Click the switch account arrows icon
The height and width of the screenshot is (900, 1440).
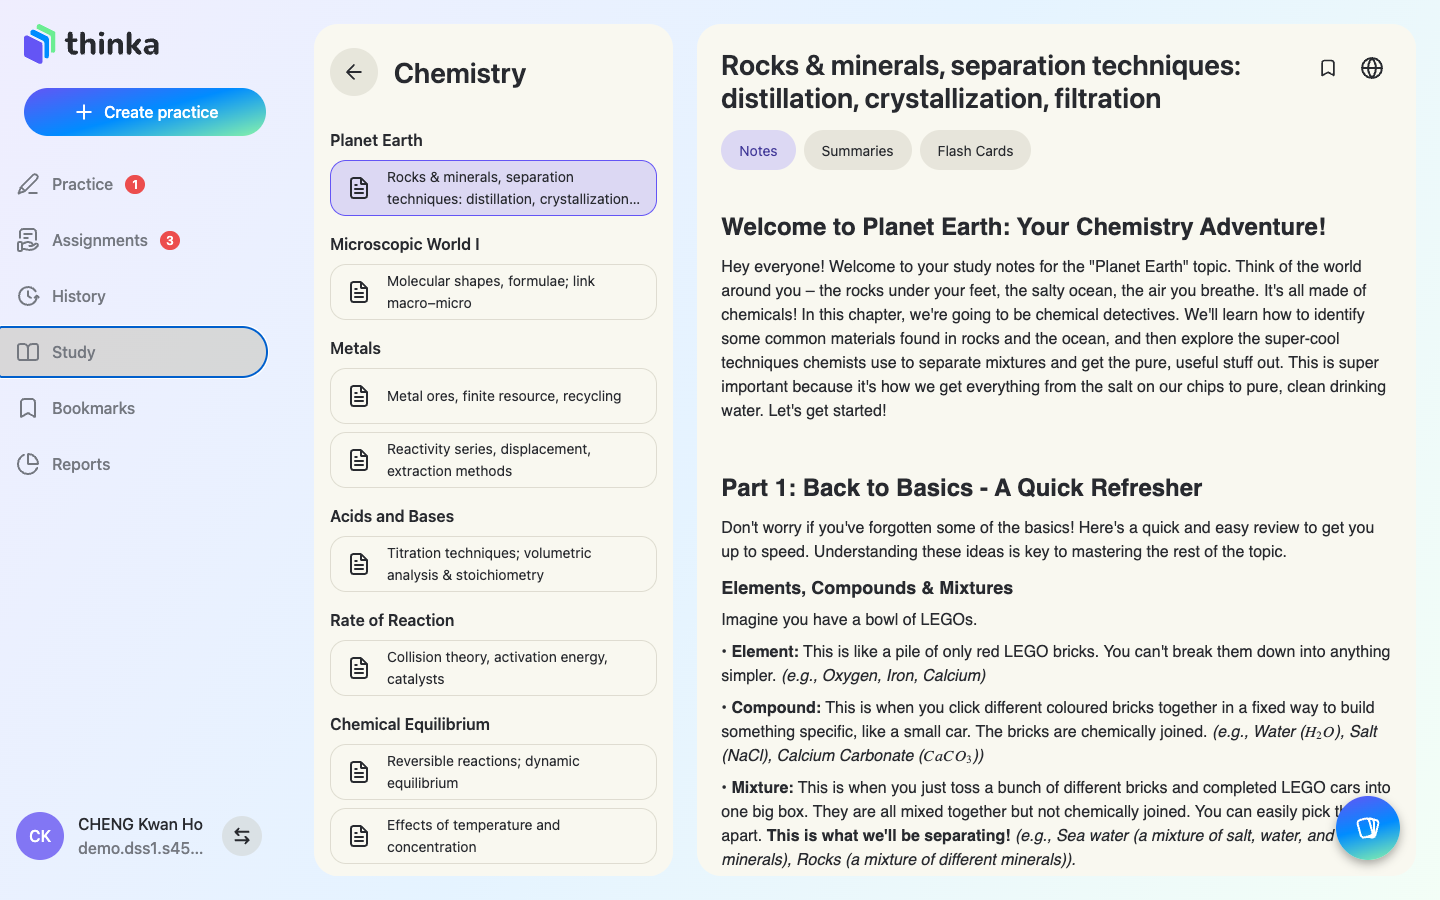pyautogui.click(x=242, y=836)
